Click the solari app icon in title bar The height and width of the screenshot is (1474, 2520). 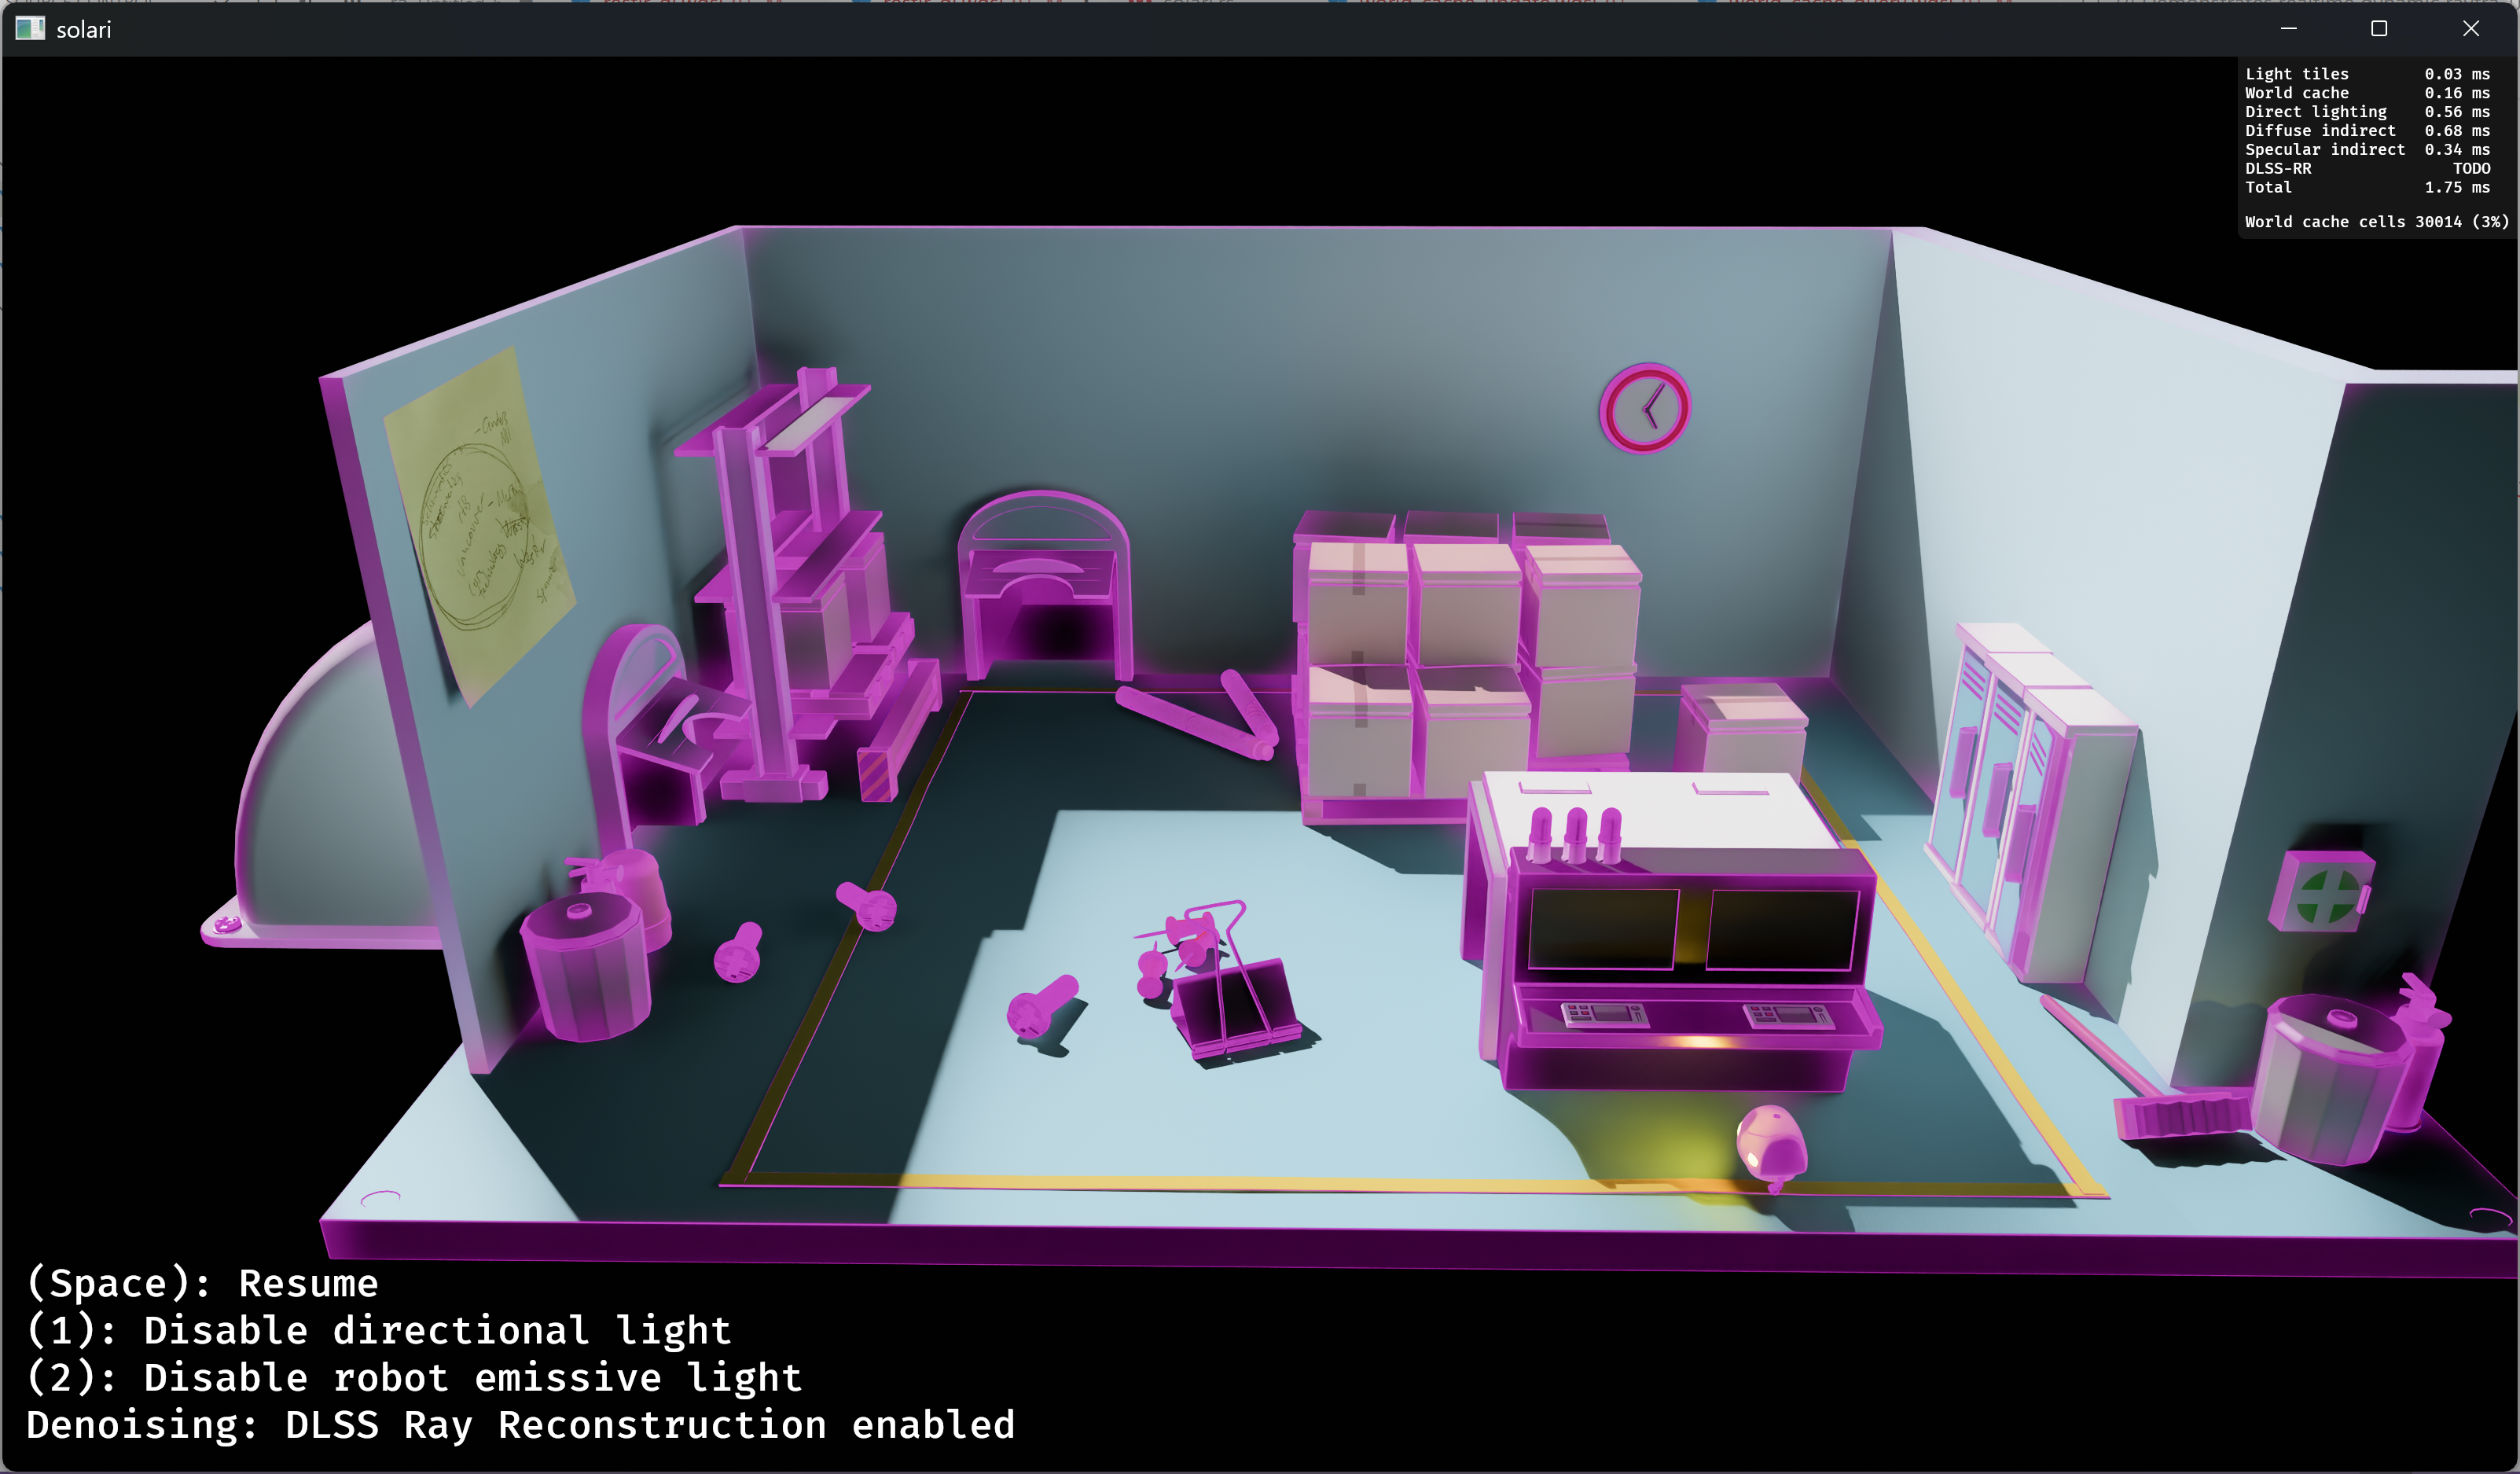[x=30, y=29]
